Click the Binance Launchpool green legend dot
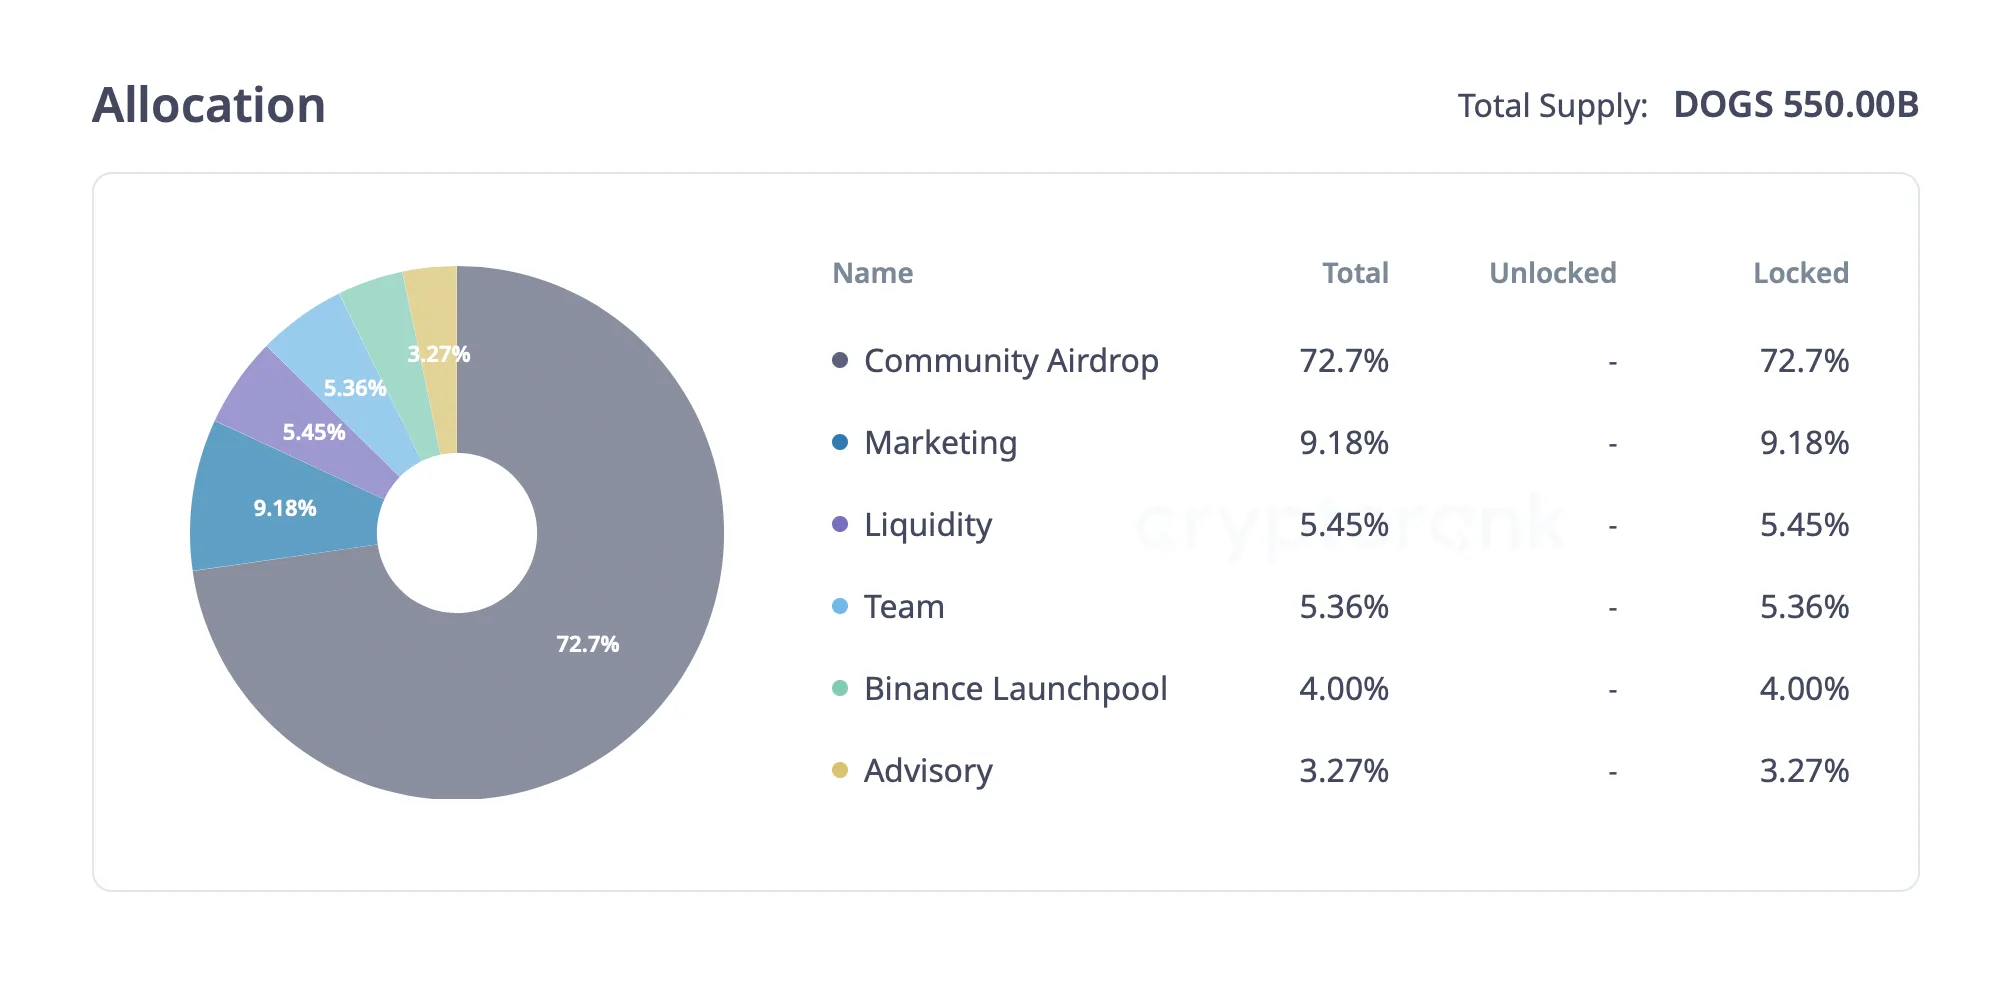Viewport: 1990px width, 990px height. point(840,688)
